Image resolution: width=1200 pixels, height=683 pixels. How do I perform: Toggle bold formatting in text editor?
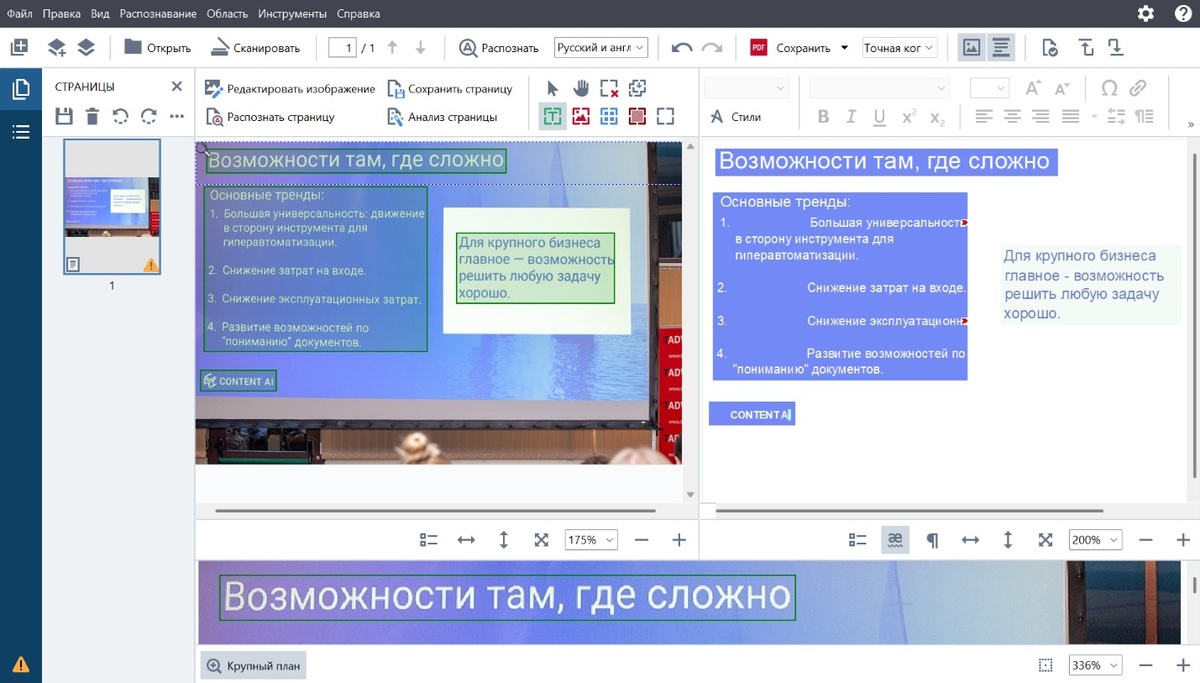pyautogui.click(x=823, y=117)
